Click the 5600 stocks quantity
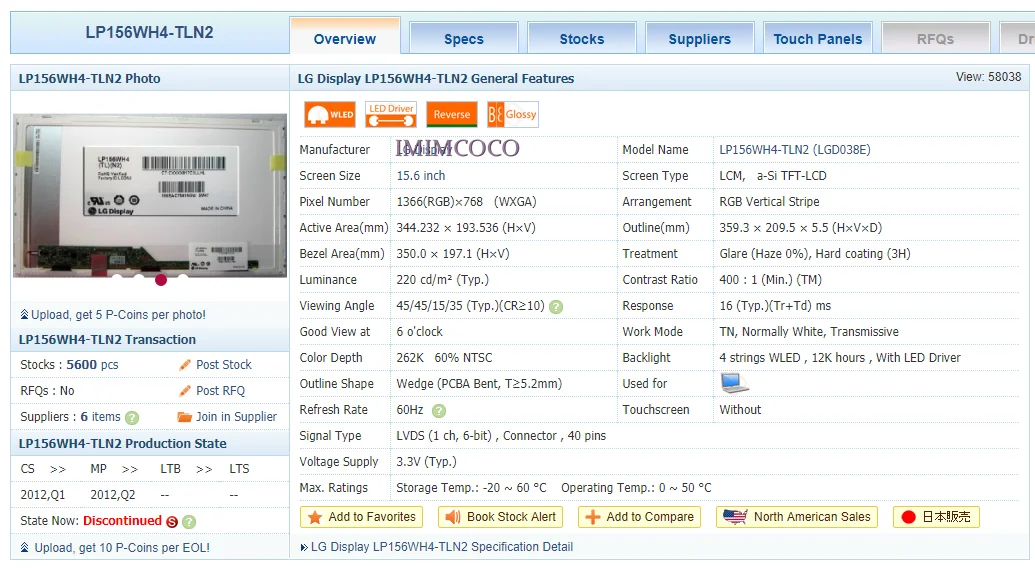This screenshot has height=570, width=1035. (82, 365)
